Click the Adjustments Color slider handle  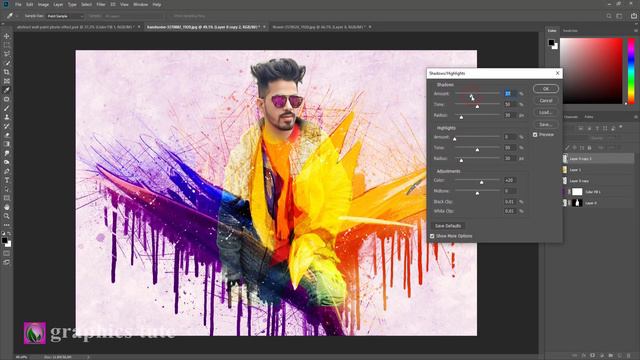[482, 182]
